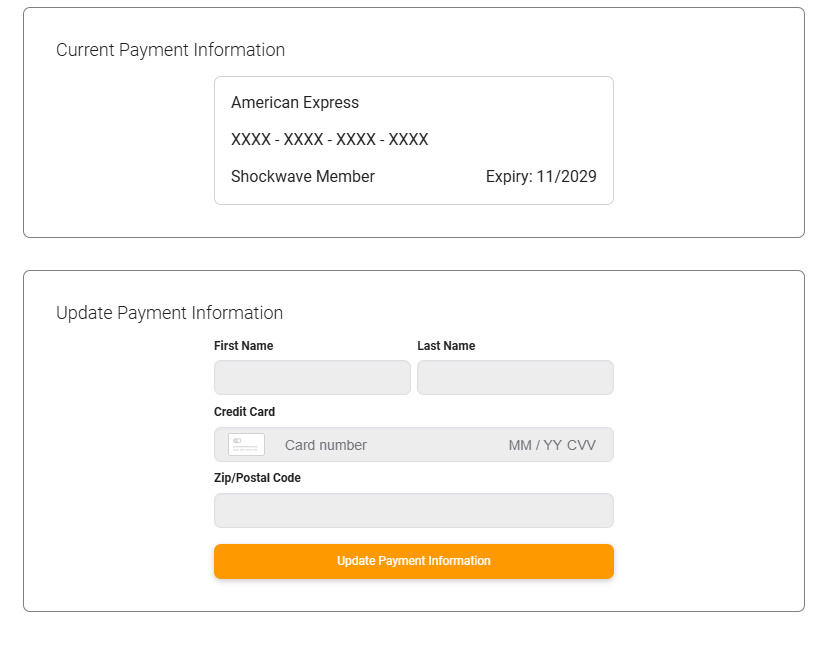Viewport: 838px width, 659px height.
Task: Click the Expiry: 11/2029 text
Action: click(x=541, y=176)
